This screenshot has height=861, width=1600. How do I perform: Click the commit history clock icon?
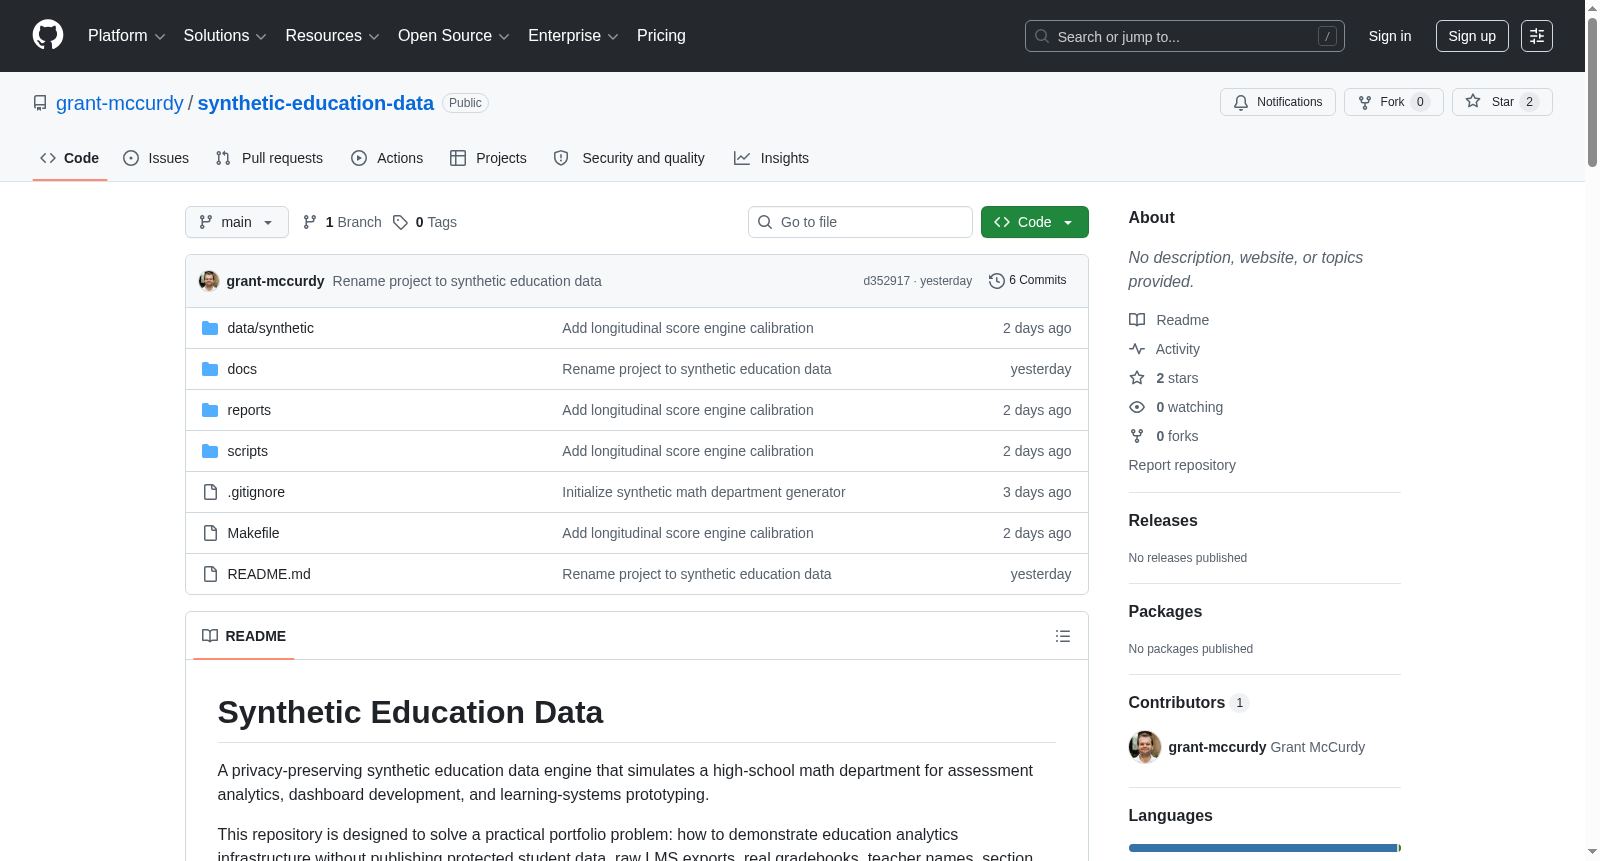click(996, 281)
